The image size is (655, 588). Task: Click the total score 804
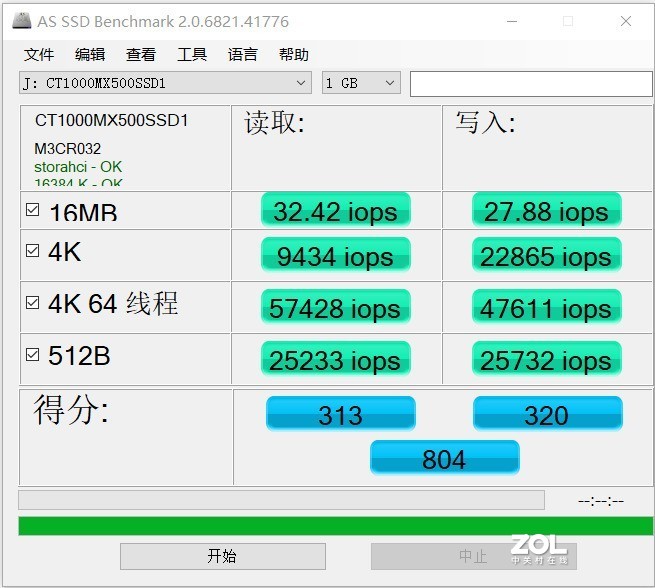point(444,458)
